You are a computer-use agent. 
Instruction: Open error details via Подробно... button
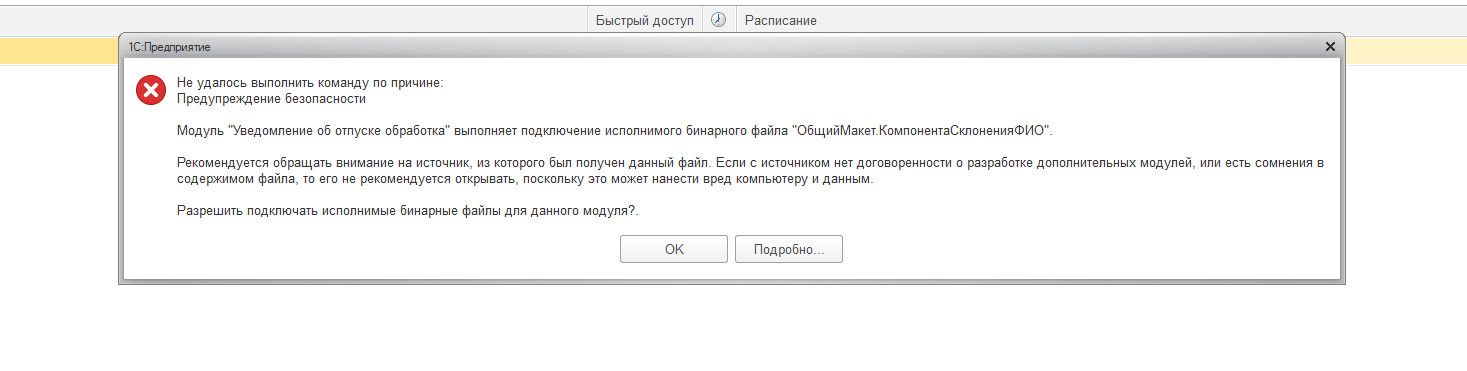tap(789, 249)
